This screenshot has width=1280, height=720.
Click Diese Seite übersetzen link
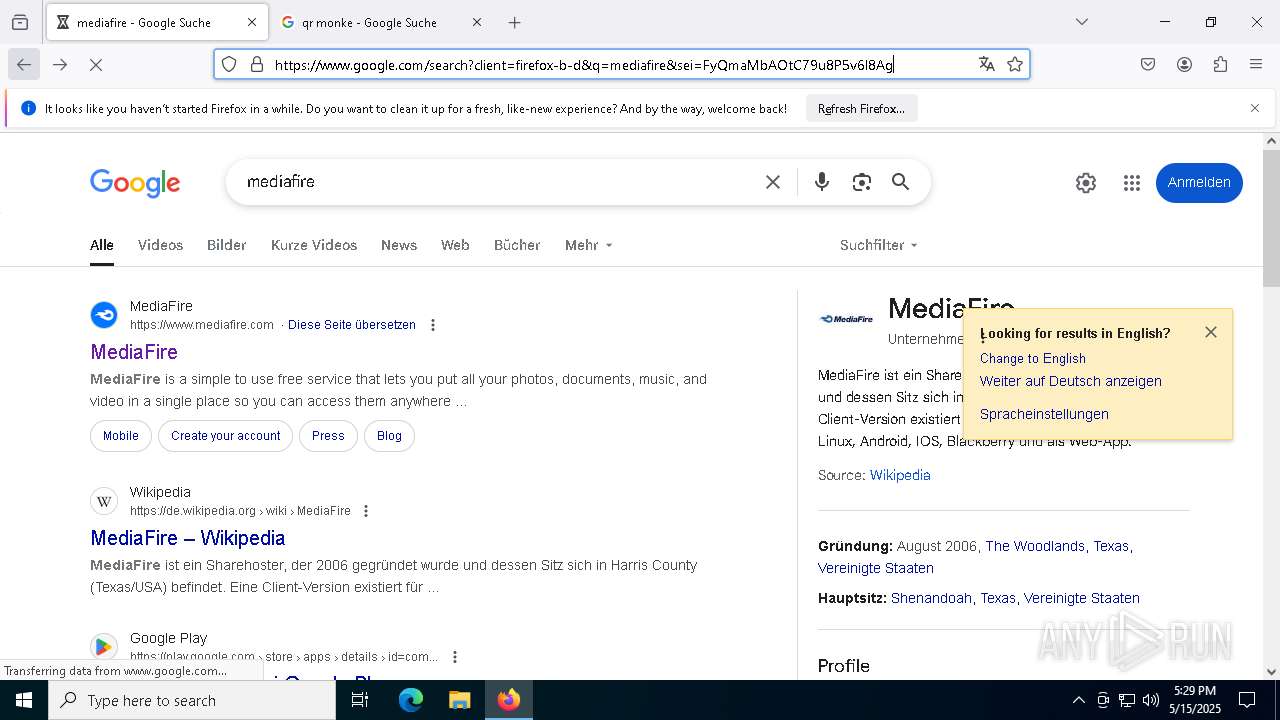click(x=352, y=325)
